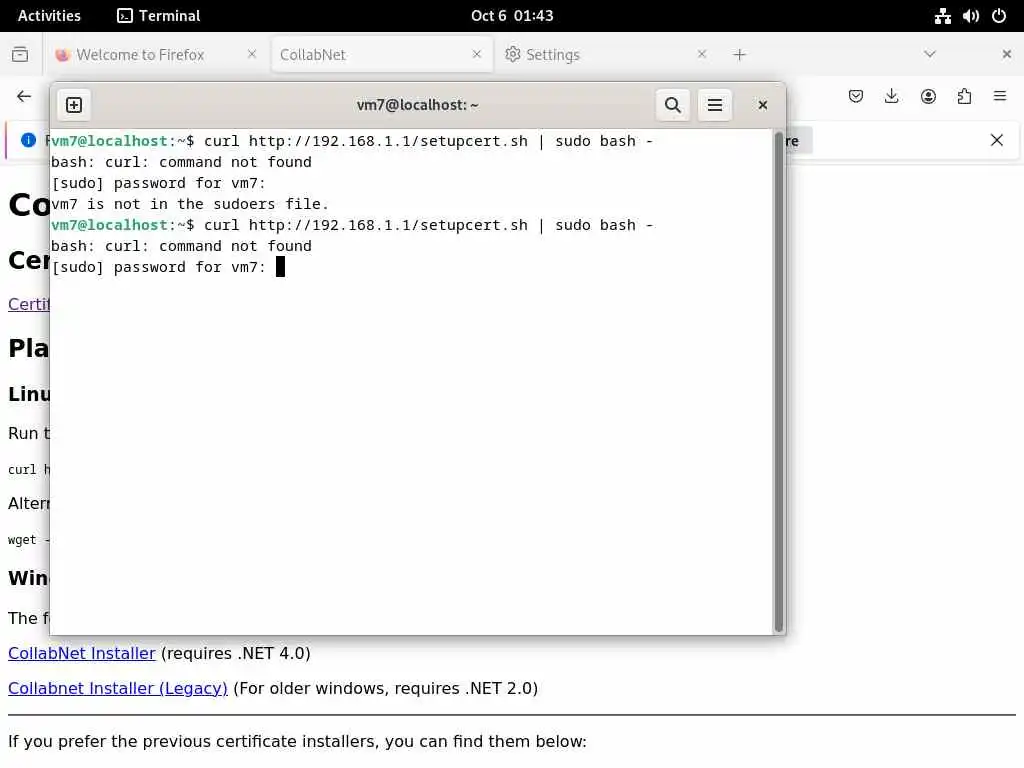Open Firefox downloads panel

[x=891, y=97]
